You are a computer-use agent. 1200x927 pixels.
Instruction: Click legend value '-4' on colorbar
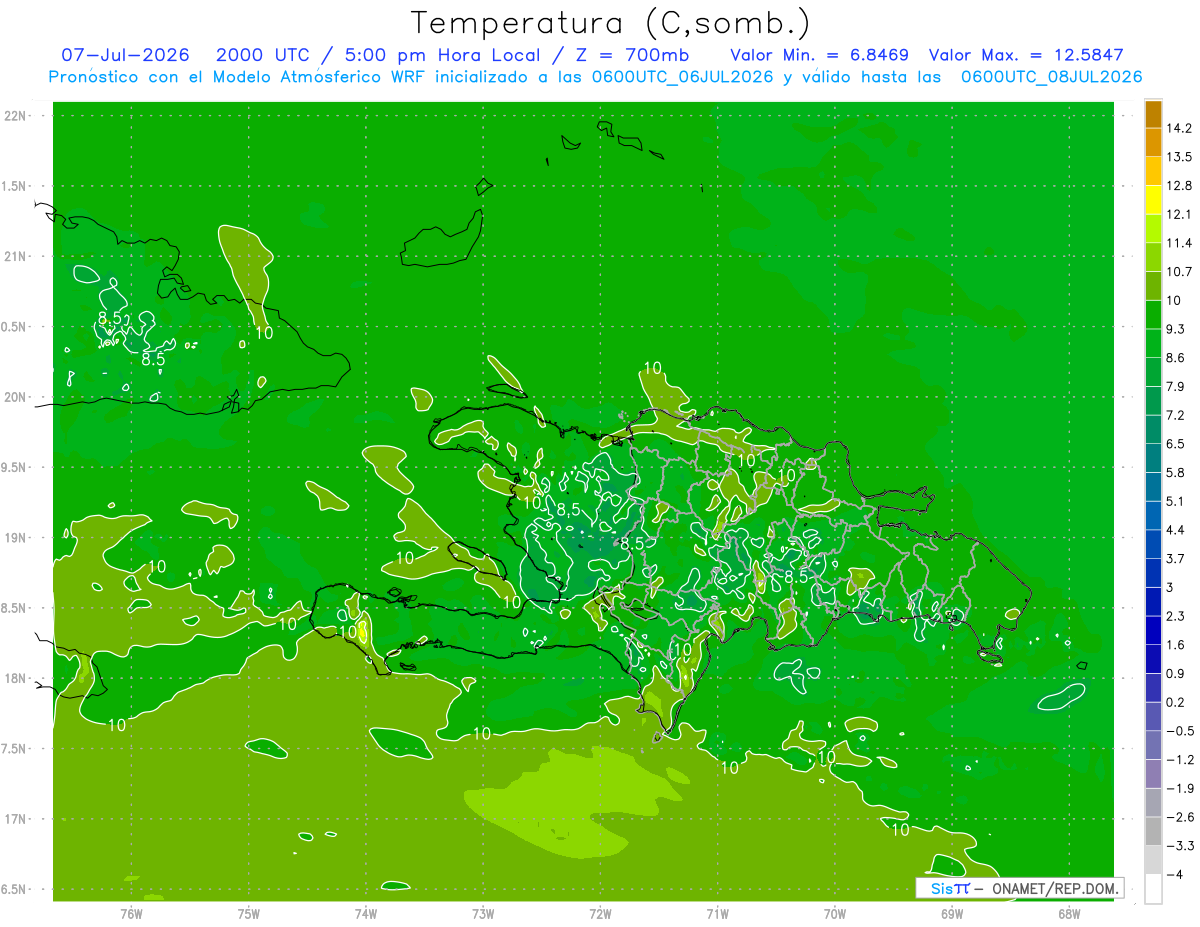(x=1175, y=874)
